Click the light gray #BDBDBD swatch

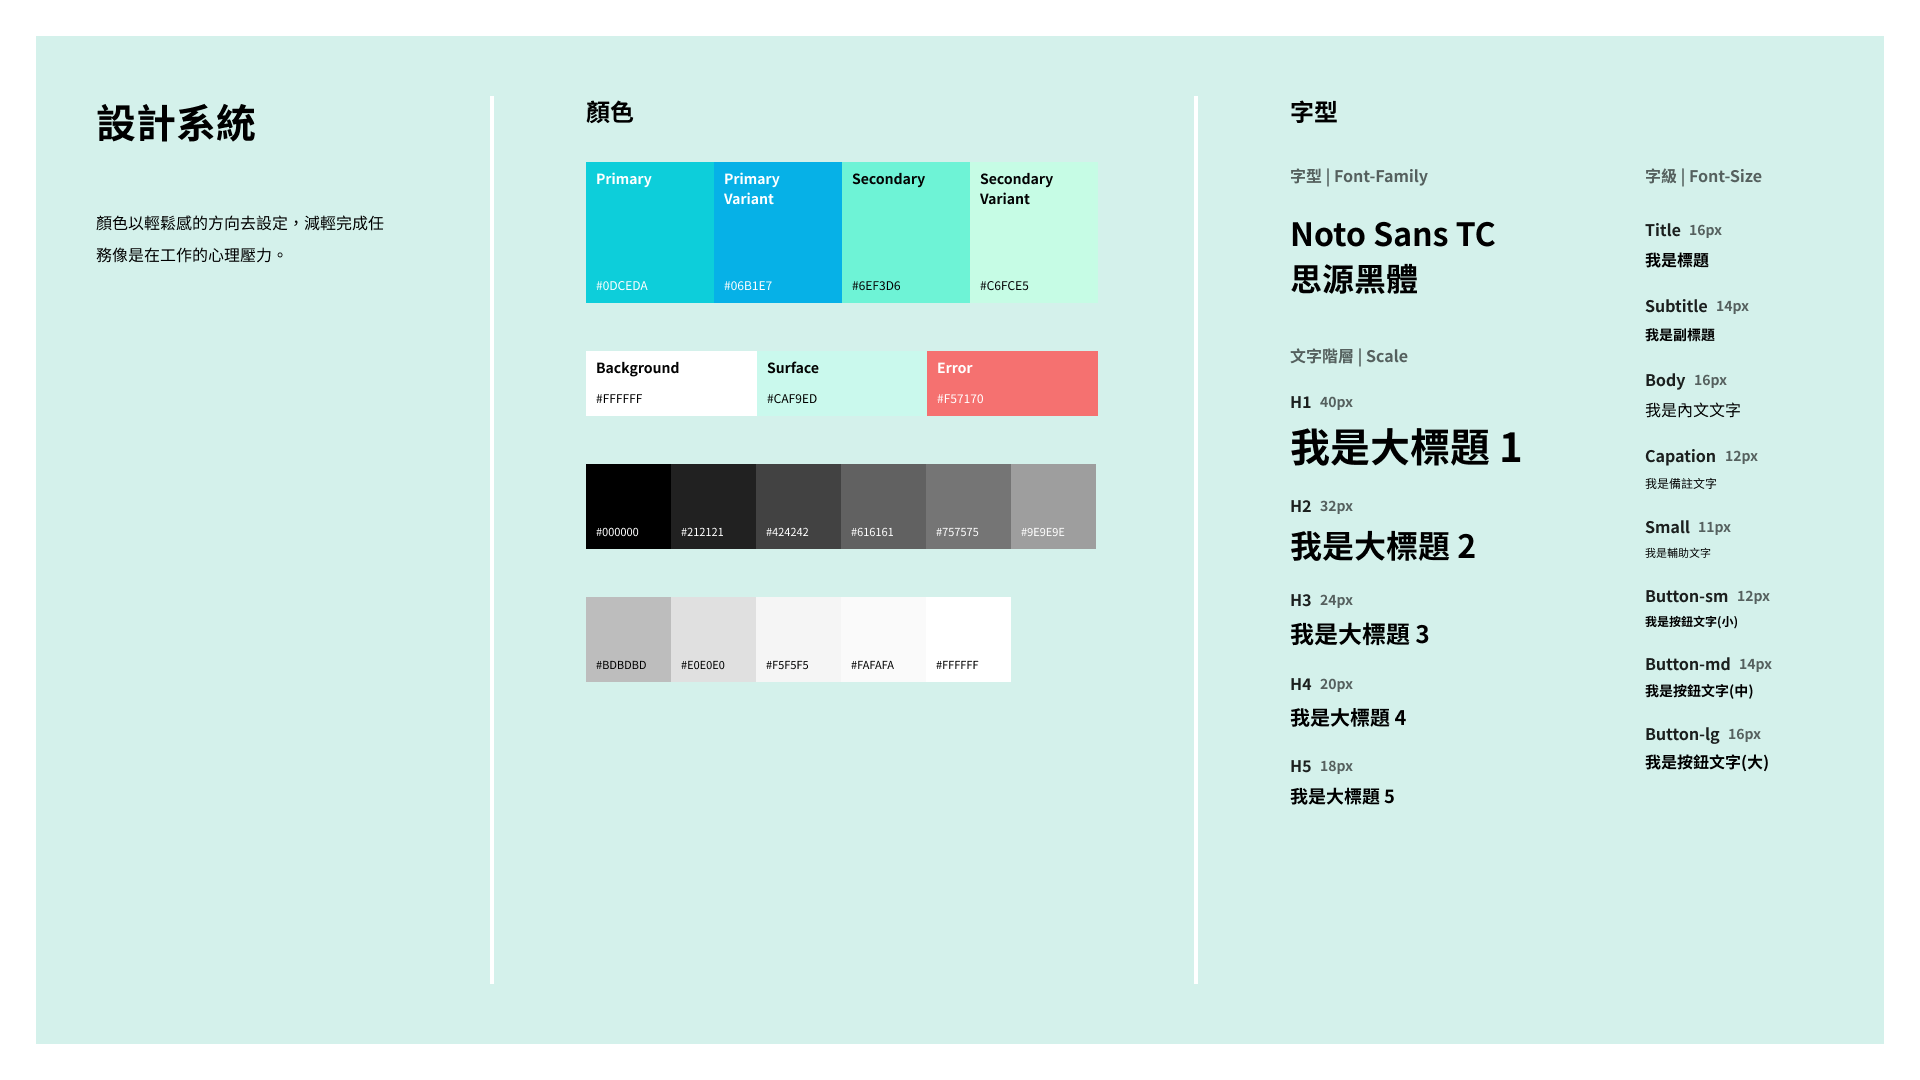[628, 638]
